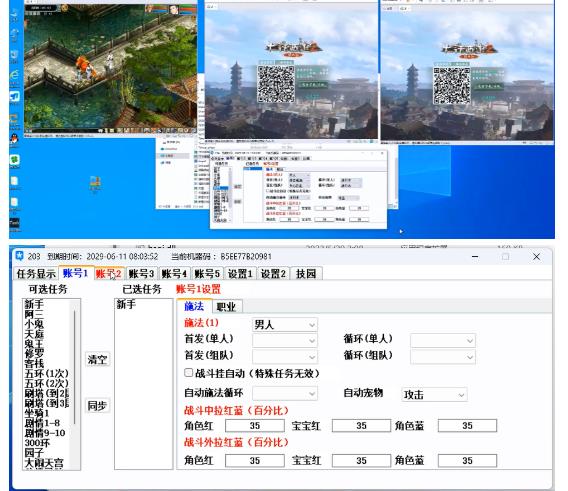Select 修罗 in task list
The image size is (568, 491).
click(34, 353)
